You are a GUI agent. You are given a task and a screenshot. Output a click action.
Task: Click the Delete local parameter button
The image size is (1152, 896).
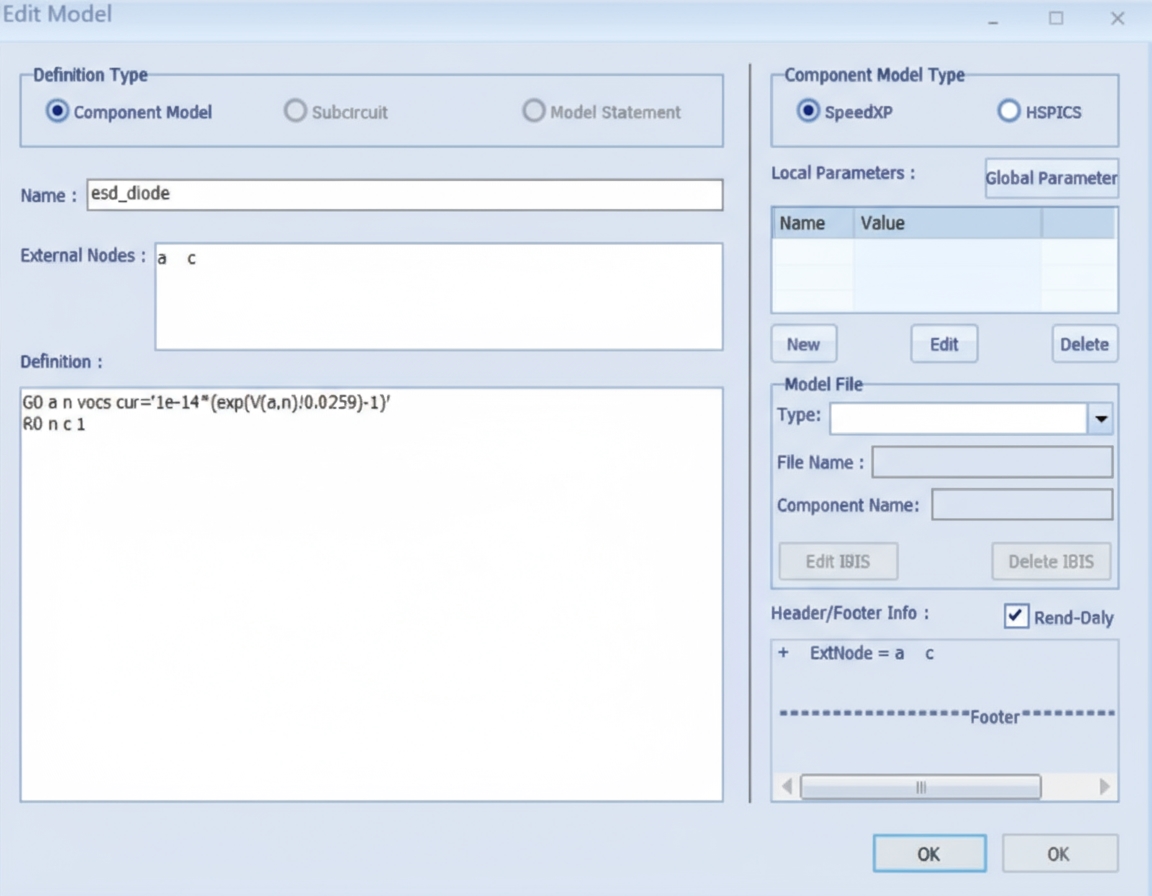1084,344
